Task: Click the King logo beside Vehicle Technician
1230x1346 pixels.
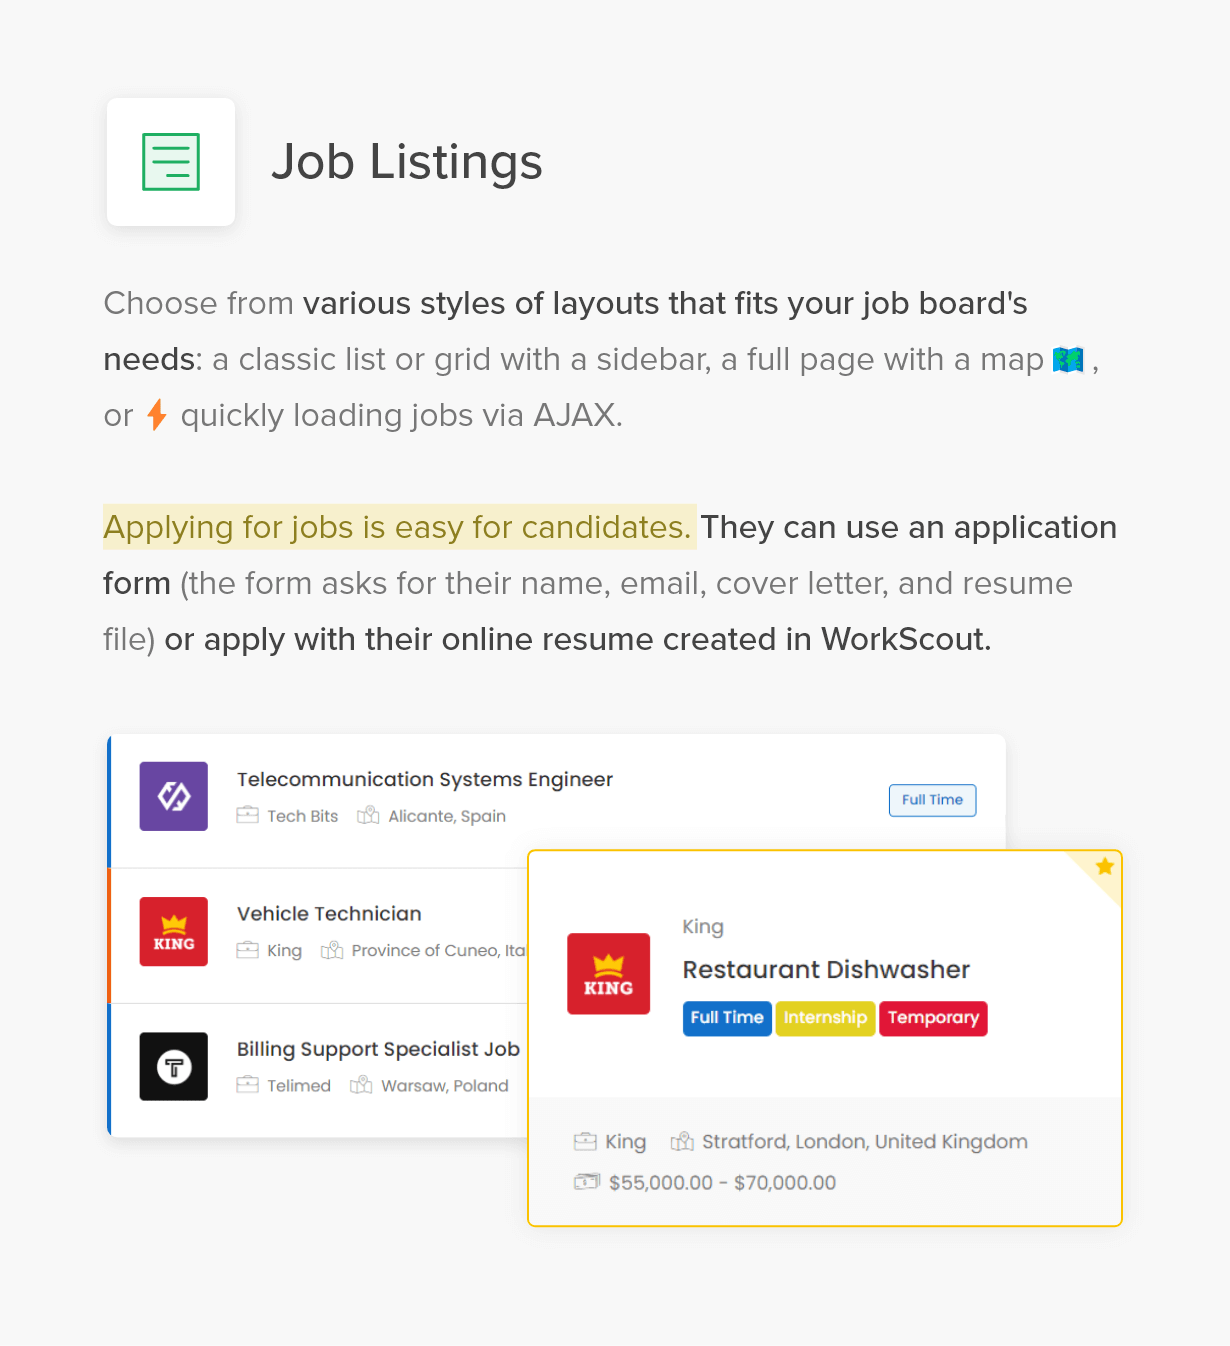Action: coord(174,931)
